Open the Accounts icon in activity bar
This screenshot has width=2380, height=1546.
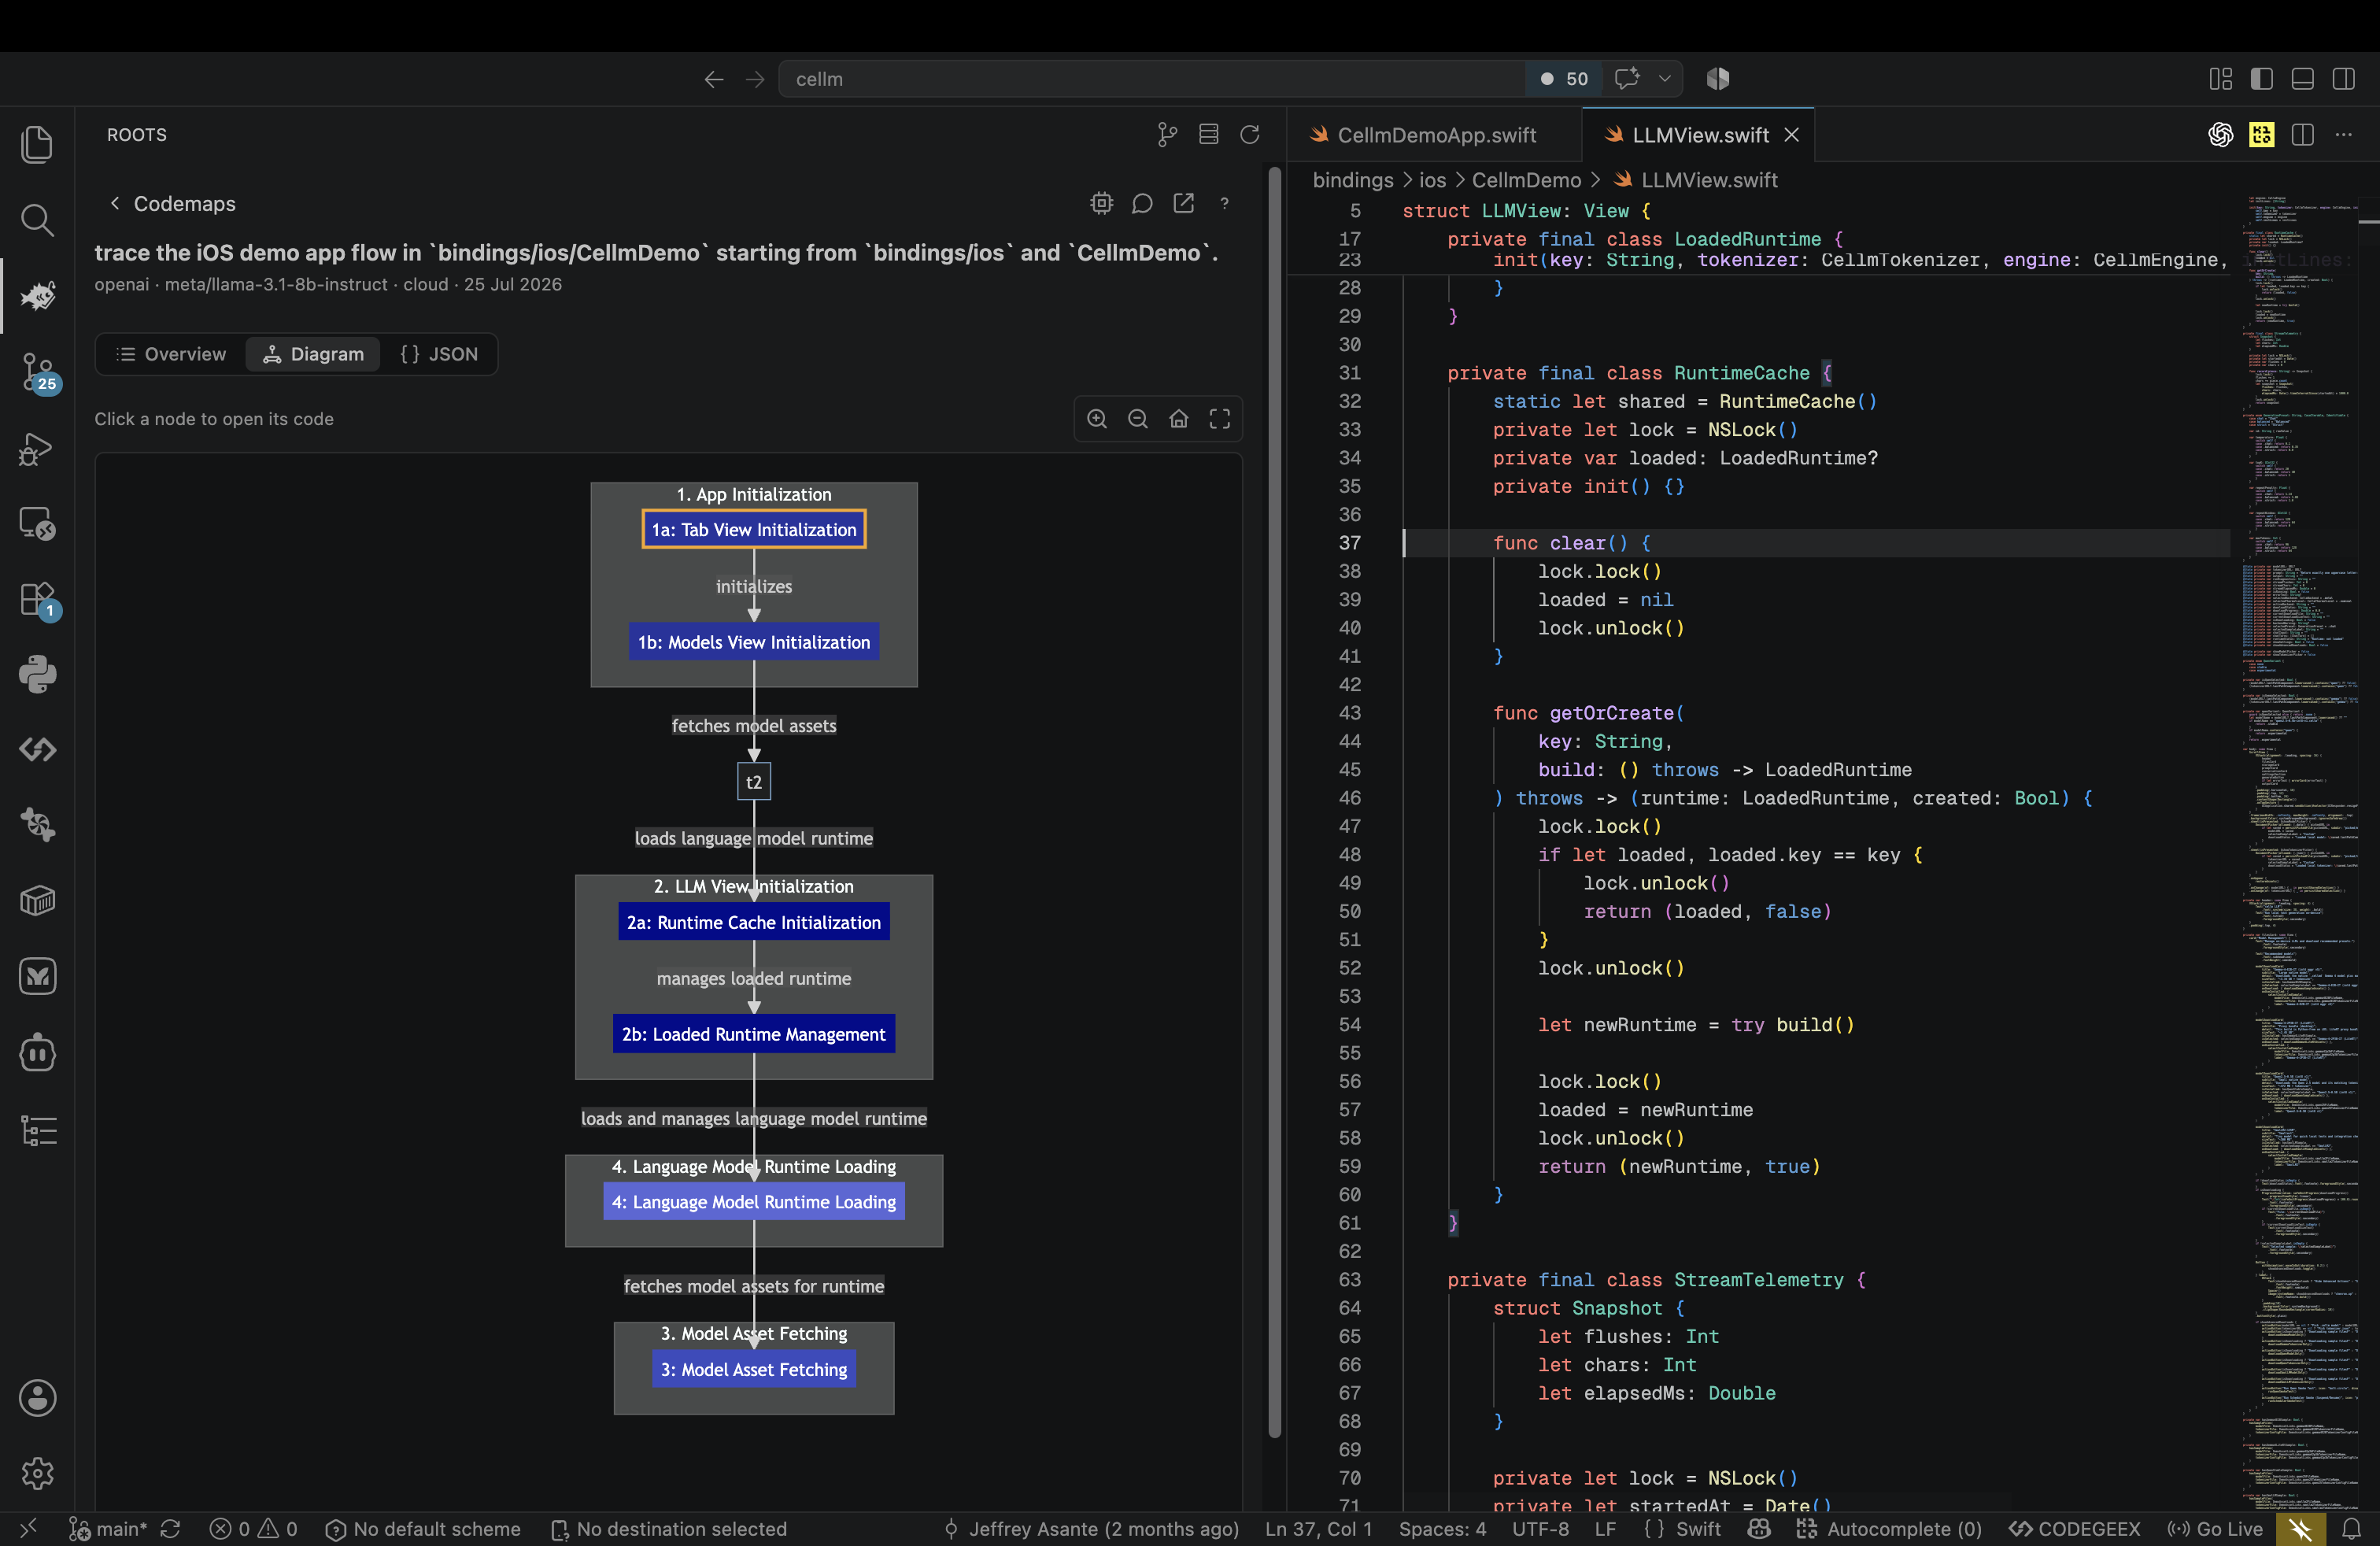[x=37, y=1397]
